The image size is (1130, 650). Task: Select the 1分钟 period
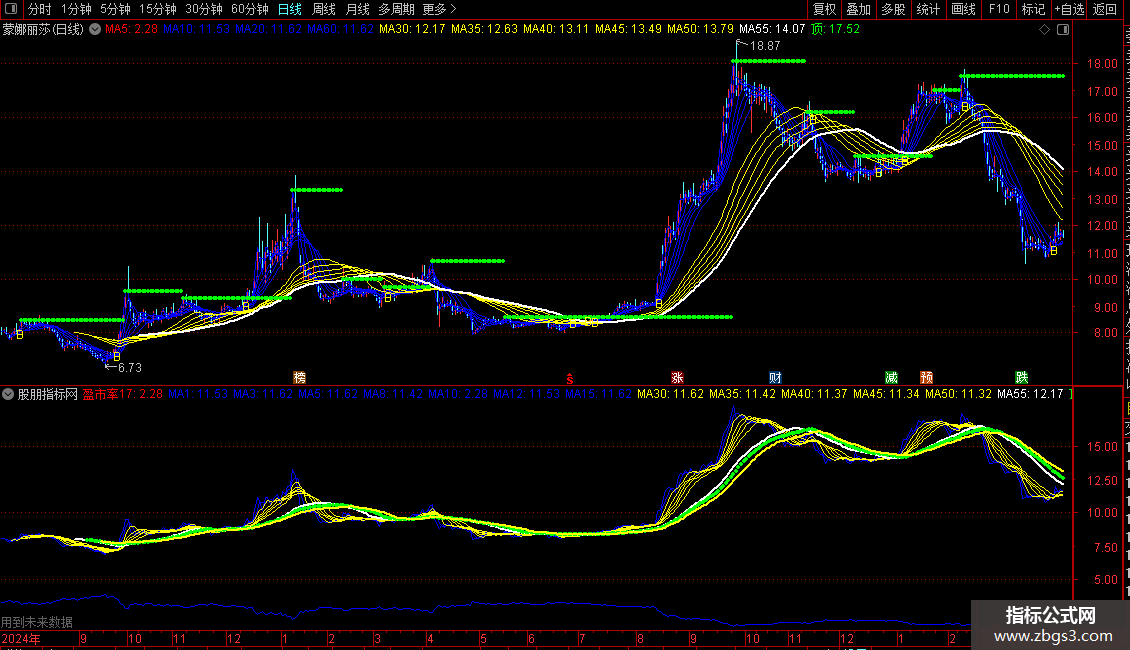point(76,9)
